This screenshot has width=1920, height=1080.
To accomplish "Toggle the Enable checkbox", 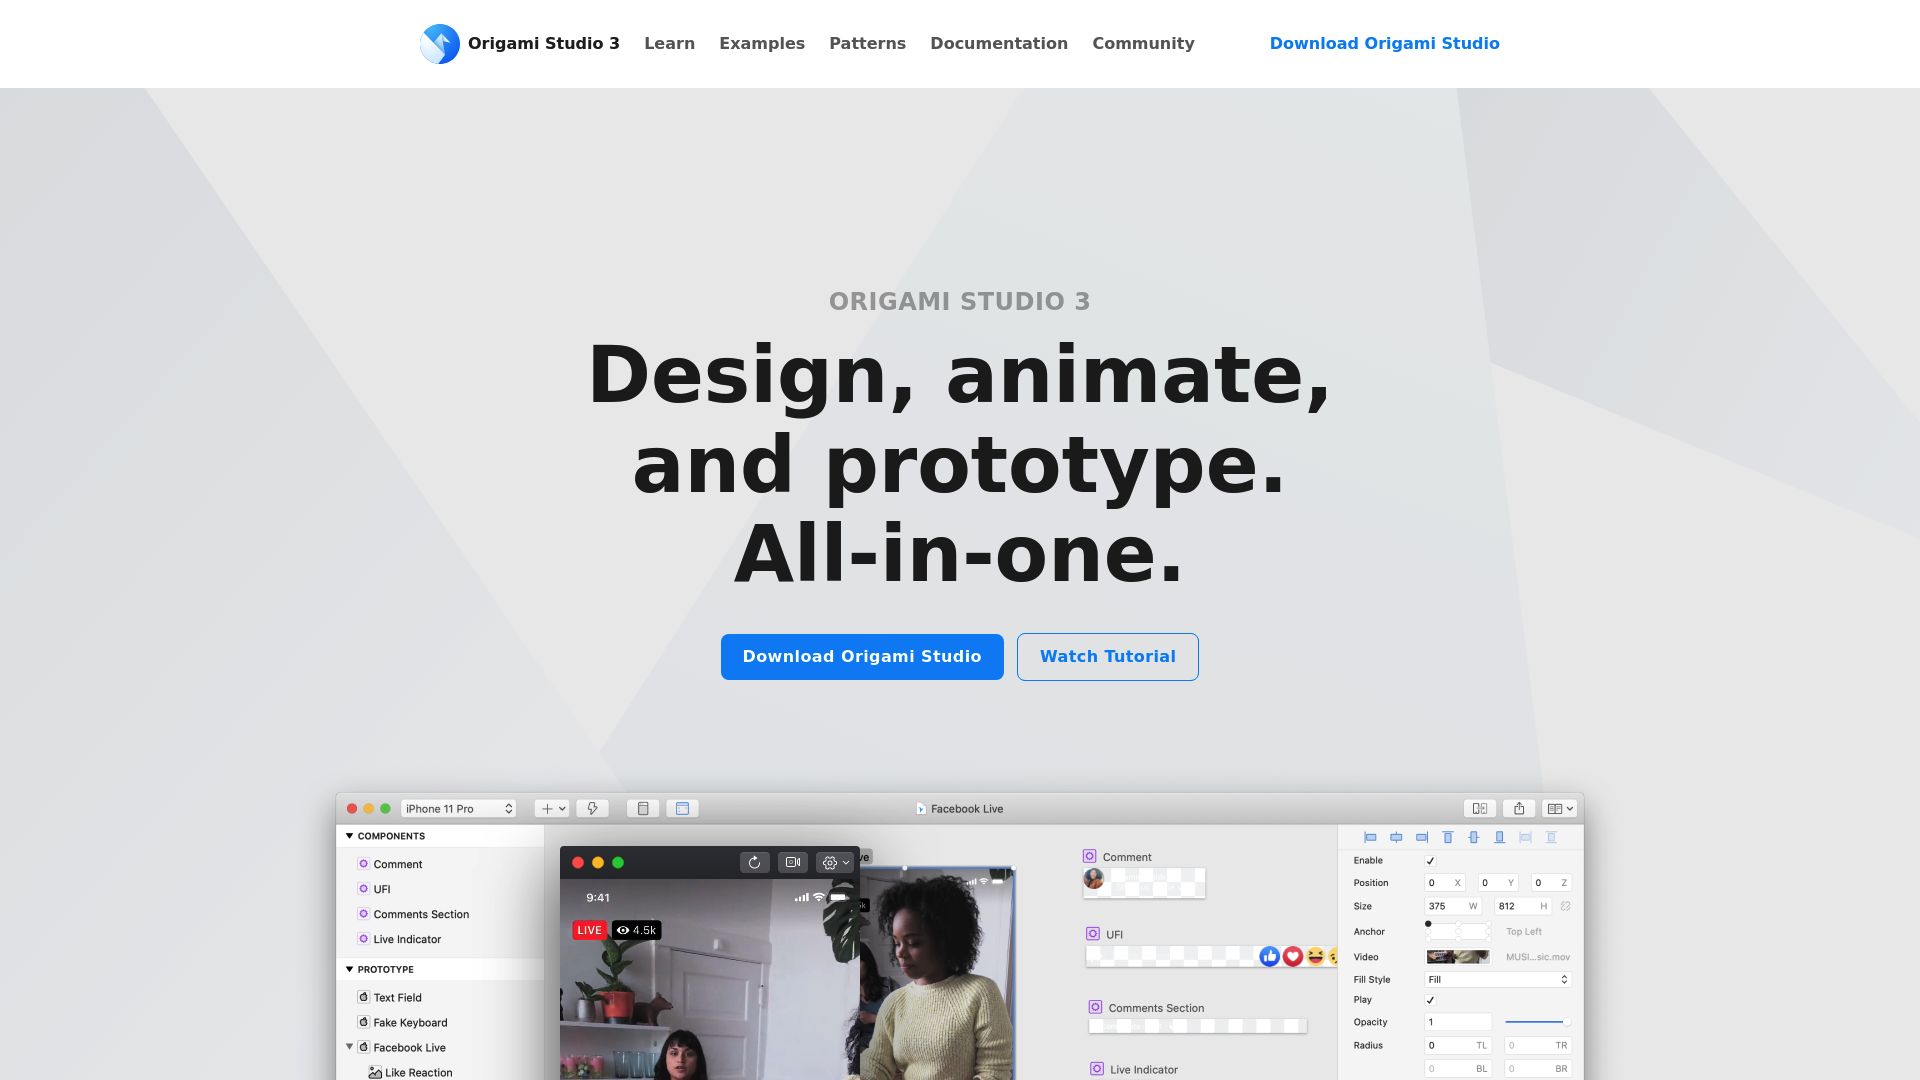I will [x=1430, y=861].
